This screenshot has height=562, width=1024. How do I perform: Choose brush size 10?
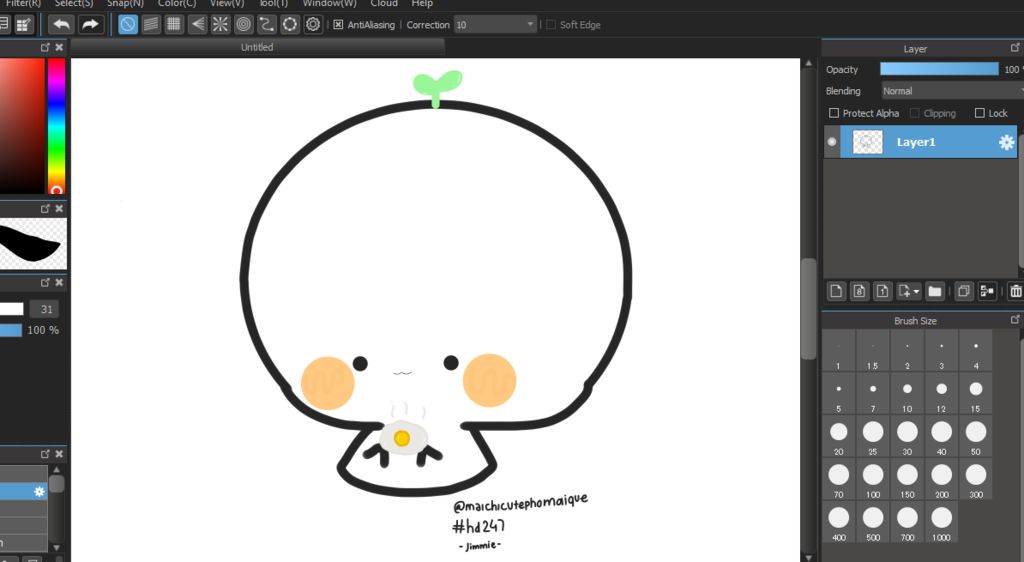point(907,394)
